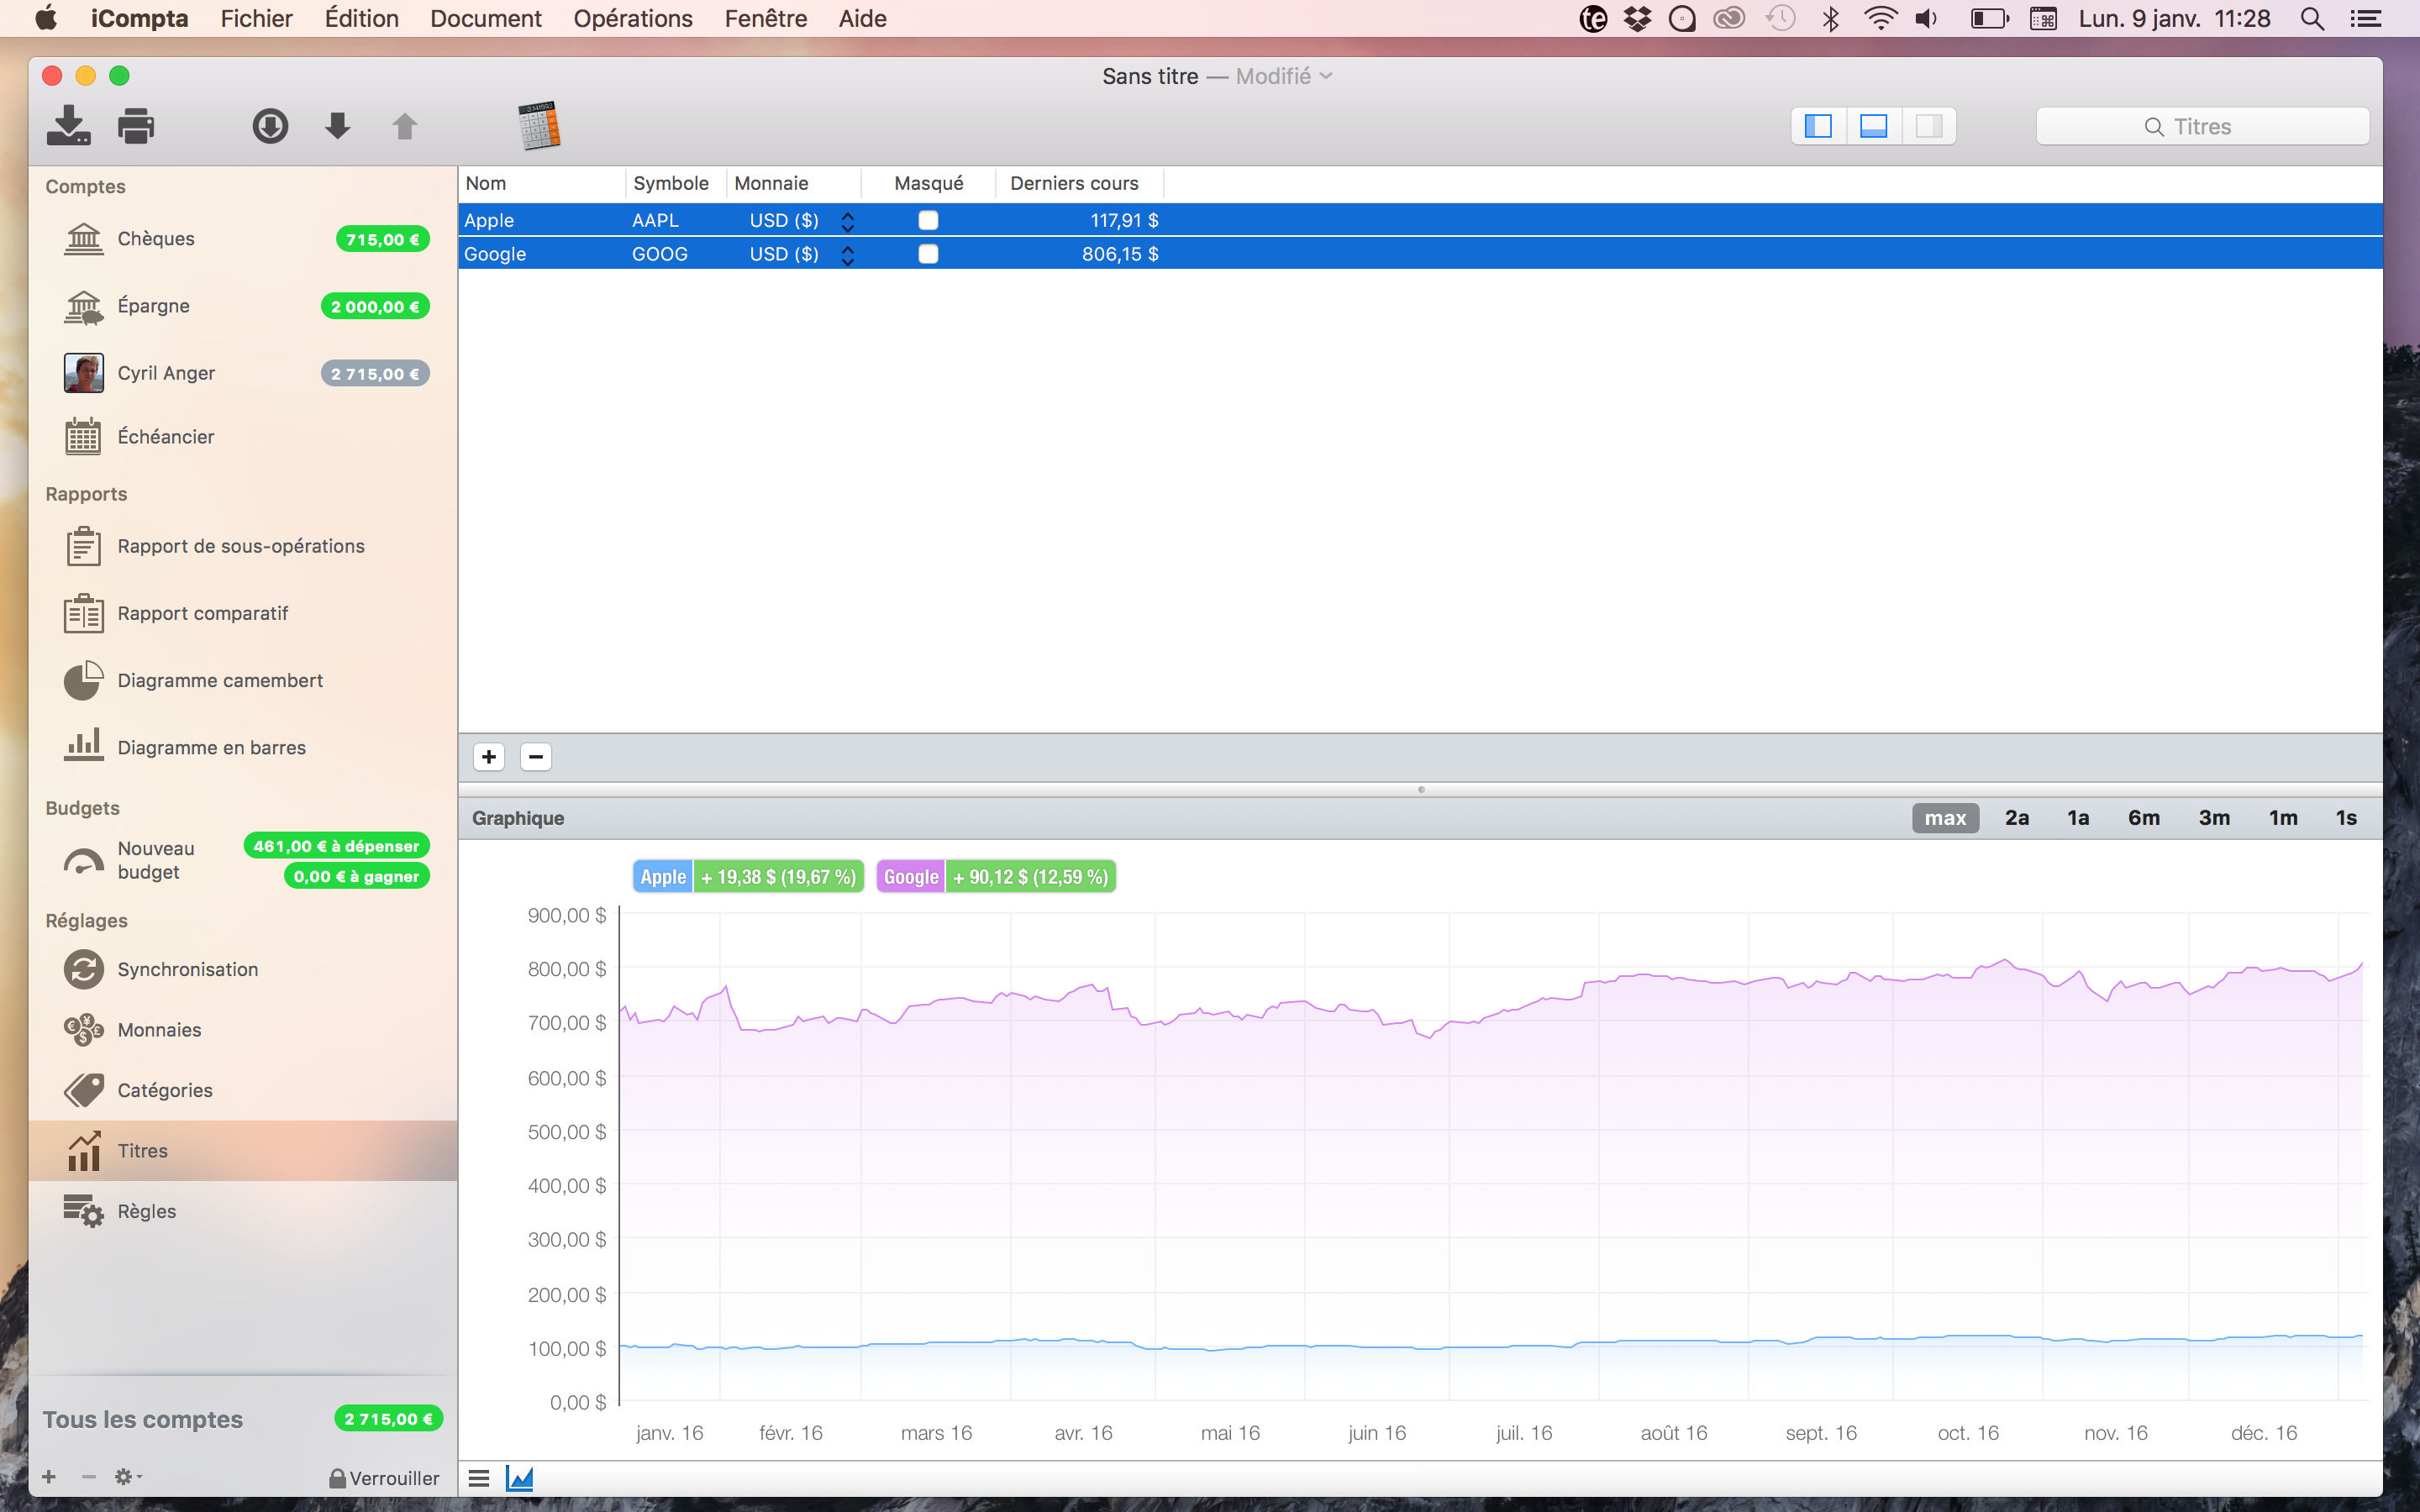The height and width of the screenshot is (1512, 2420).
Task: Click the Verrouiller lock button
Action: [x=384, y=1477]
